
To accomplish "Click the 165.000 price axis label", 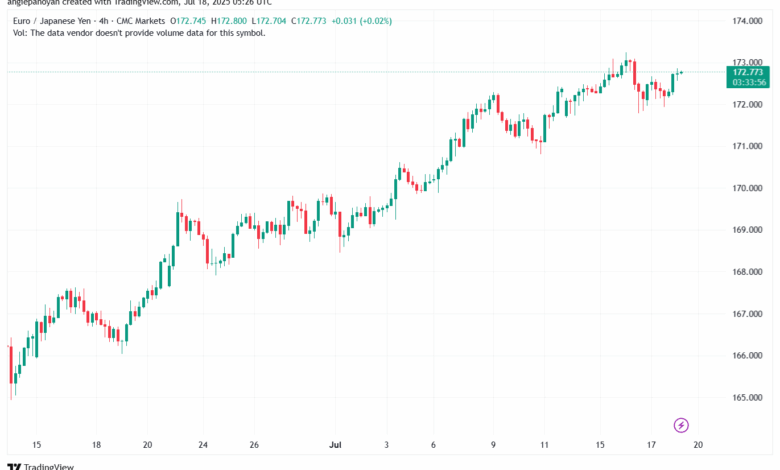I will tap(747, 397).
